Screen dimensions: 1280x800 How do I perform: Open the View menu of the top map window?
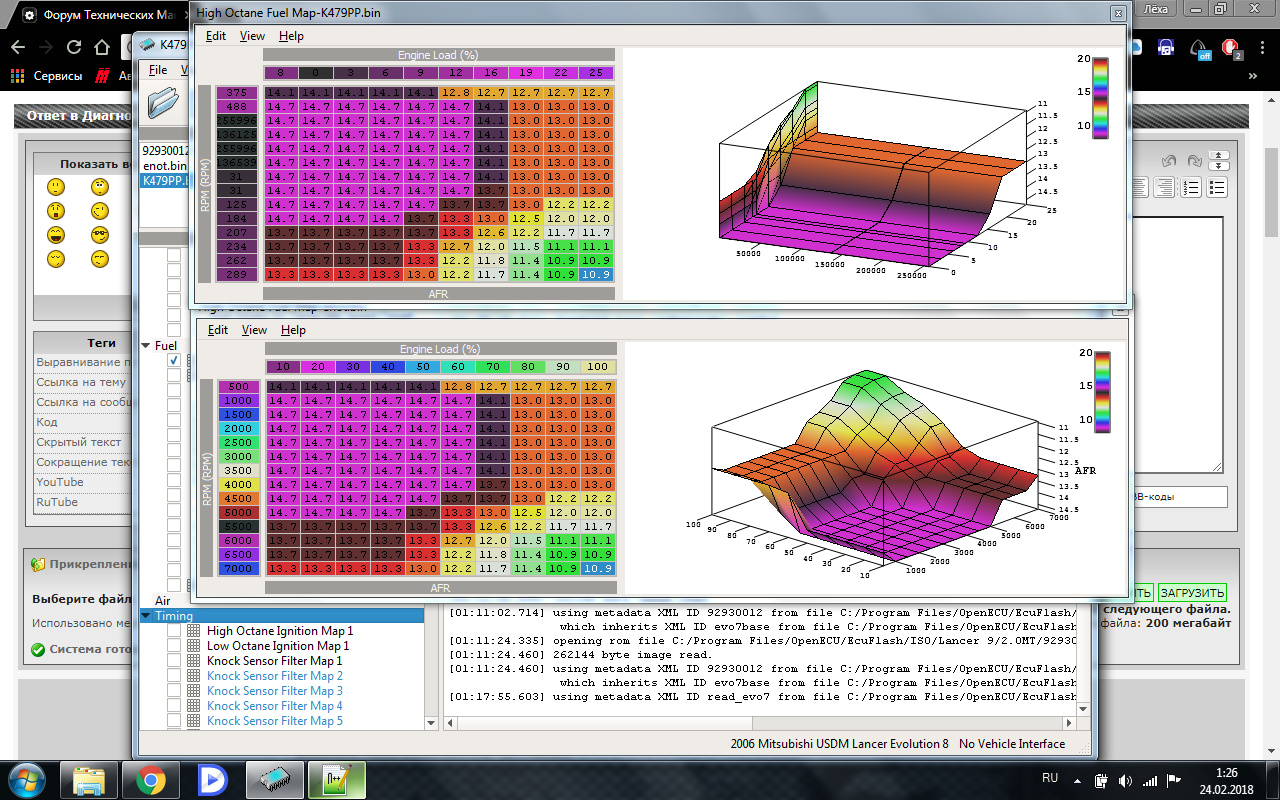(252, 36)
